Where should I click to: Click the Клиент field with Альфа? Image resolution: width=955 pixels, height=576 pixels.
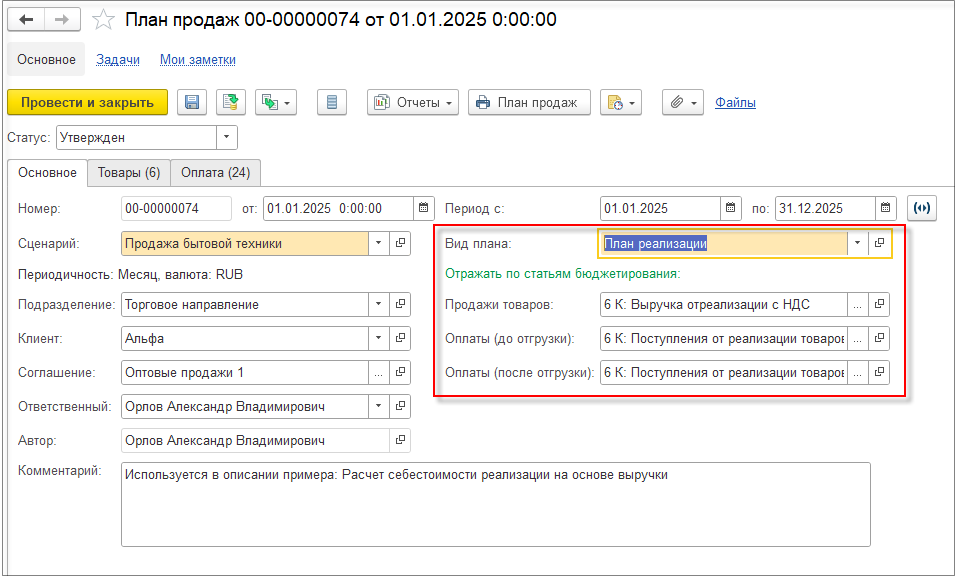coord(245,338)
